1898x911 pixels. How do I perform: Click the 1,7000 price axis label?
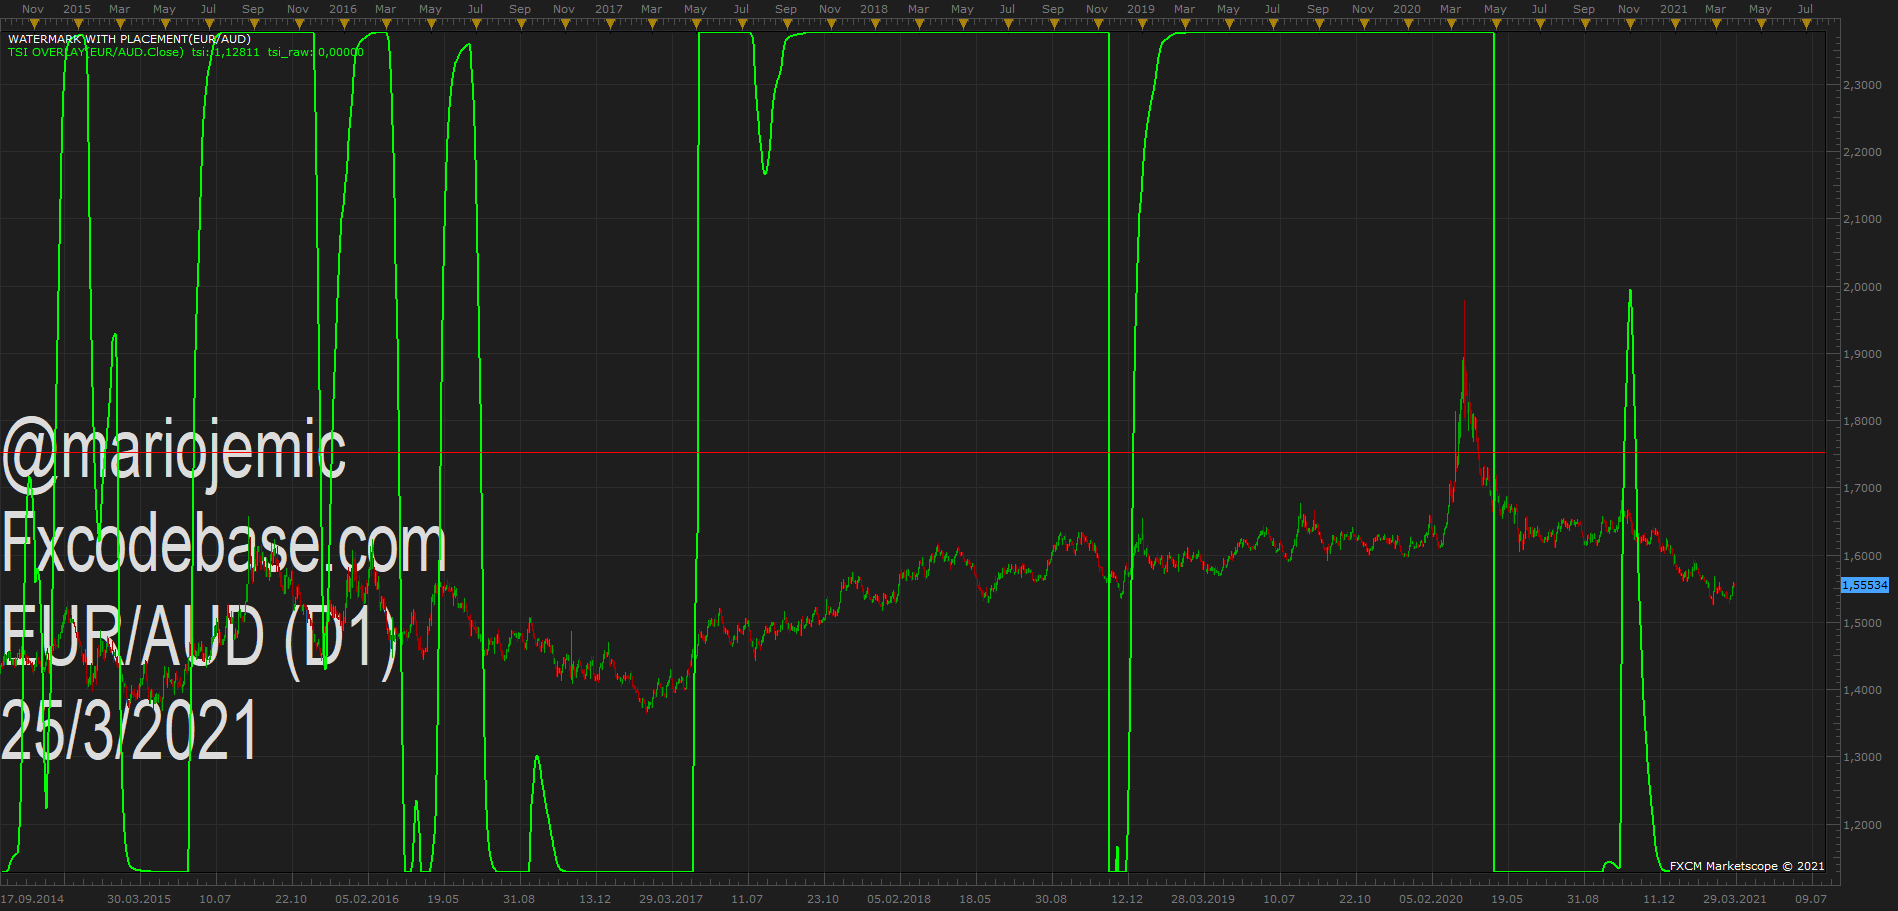(x=1862, y=488)
